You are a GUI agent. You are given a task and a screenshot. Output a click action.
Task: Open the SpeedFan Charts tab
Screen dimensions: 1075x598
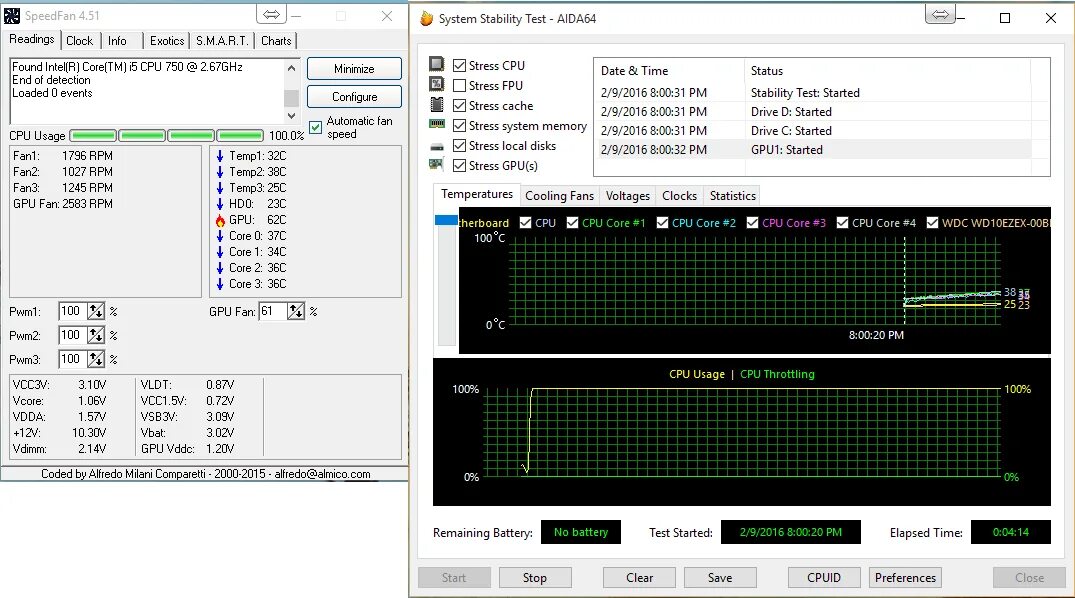pyautogui.click(x=276, y=41)
